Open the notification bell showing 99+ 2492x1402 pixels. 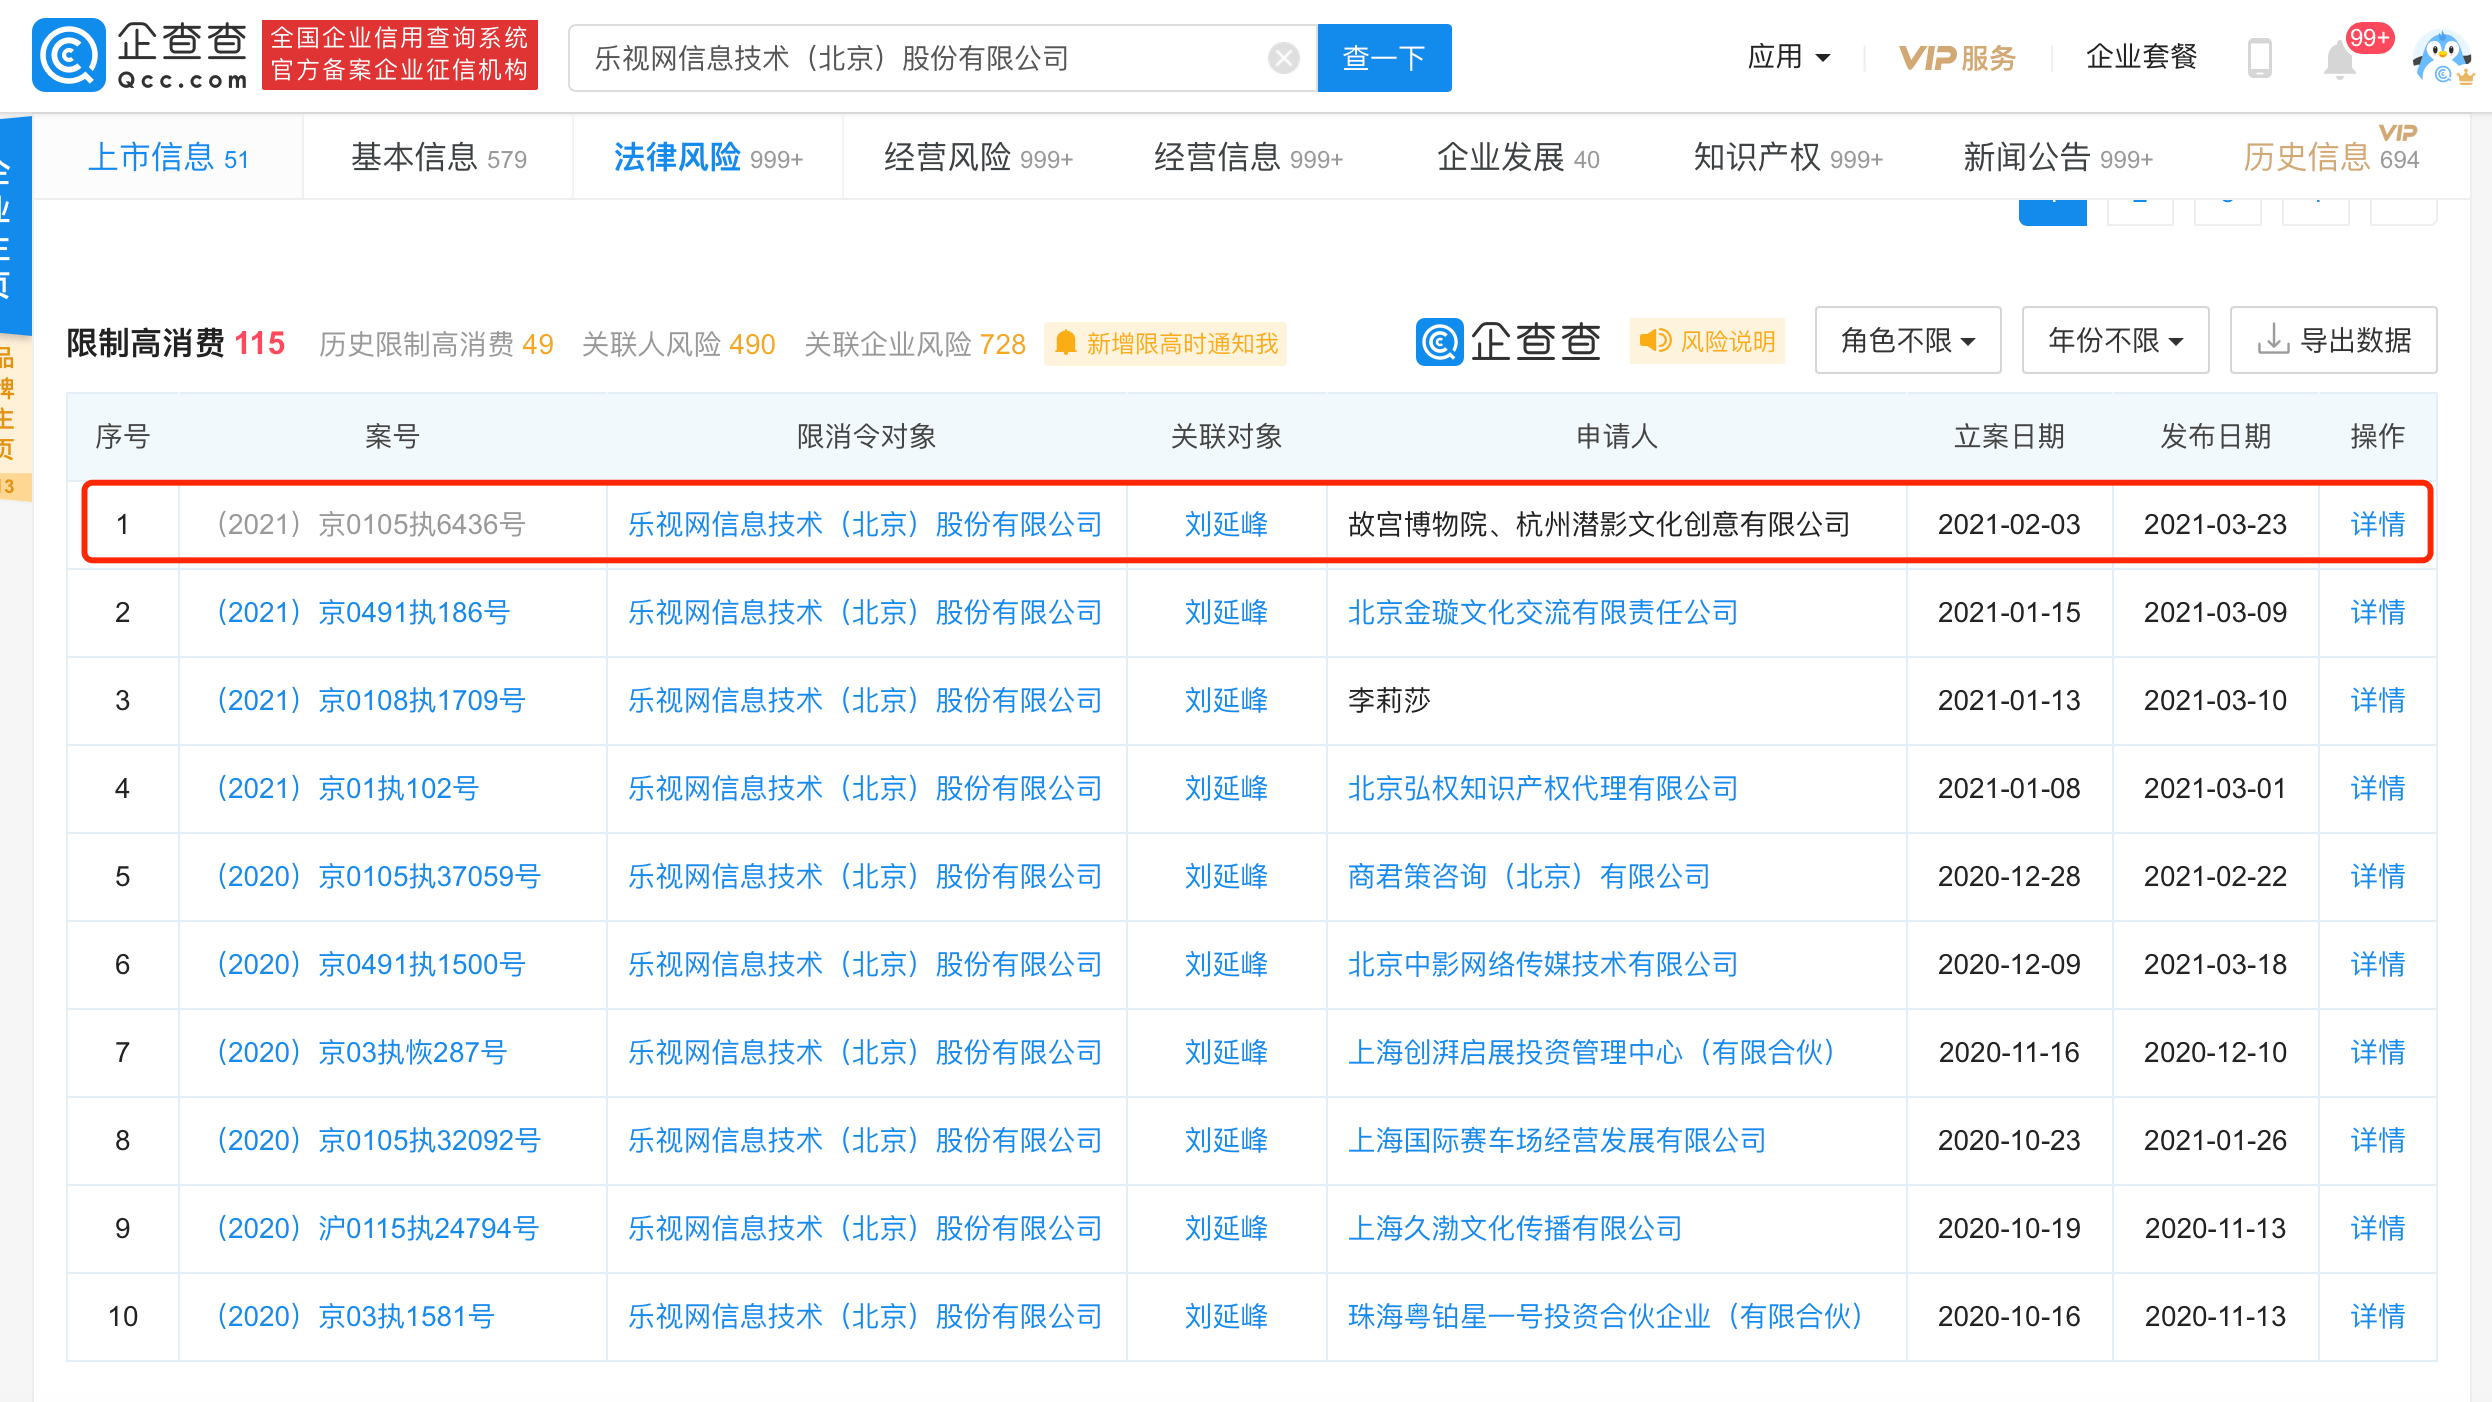(x=2339, y=57)
